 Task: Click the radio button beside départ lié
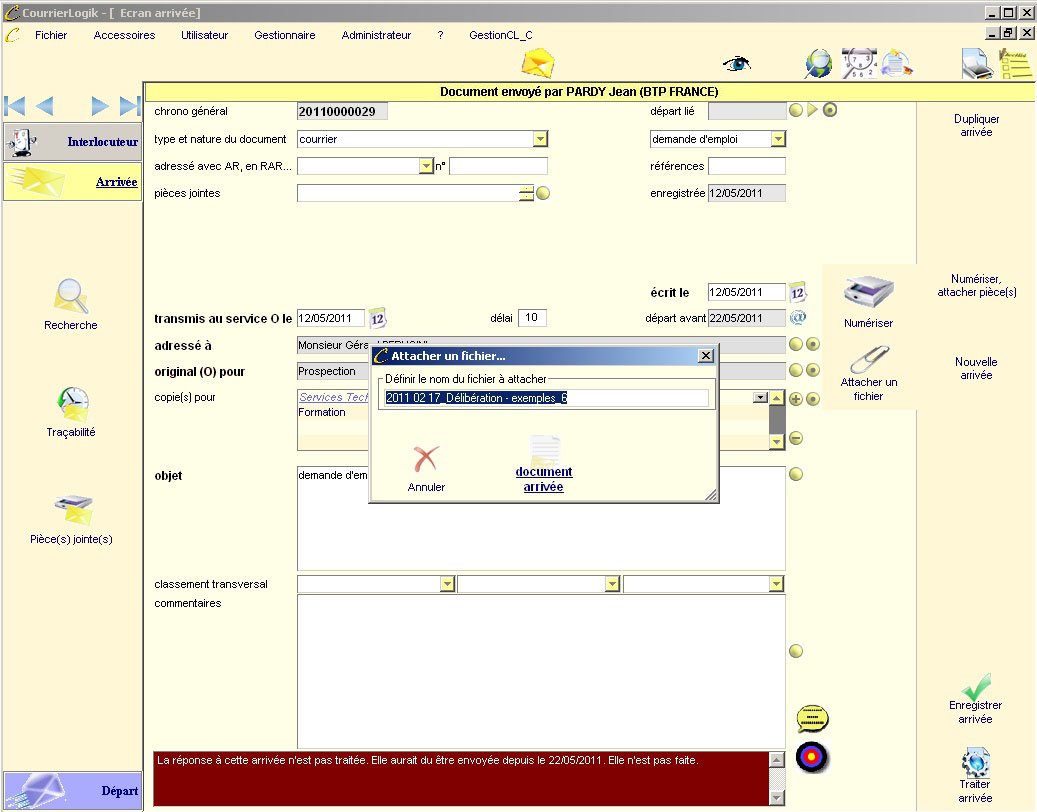pyautogui.click(x=830, y=110)
